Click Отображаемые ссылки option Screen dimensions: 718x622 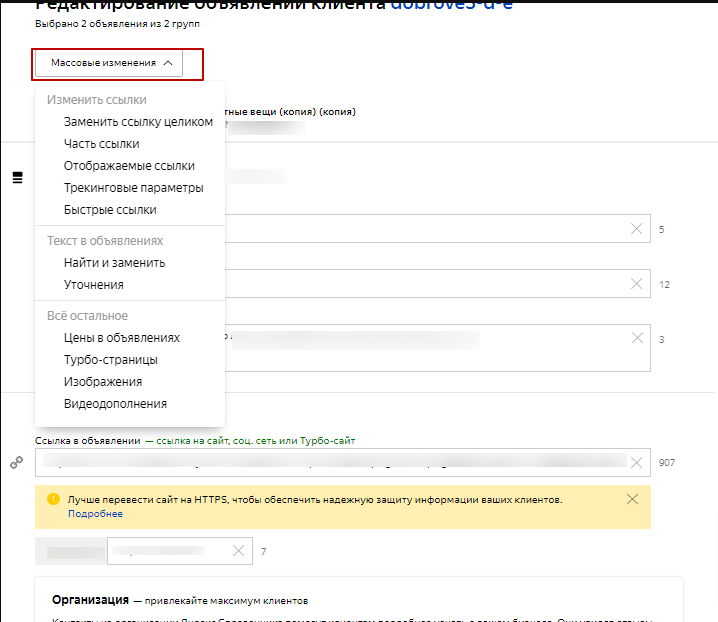[x=129, y=166]
